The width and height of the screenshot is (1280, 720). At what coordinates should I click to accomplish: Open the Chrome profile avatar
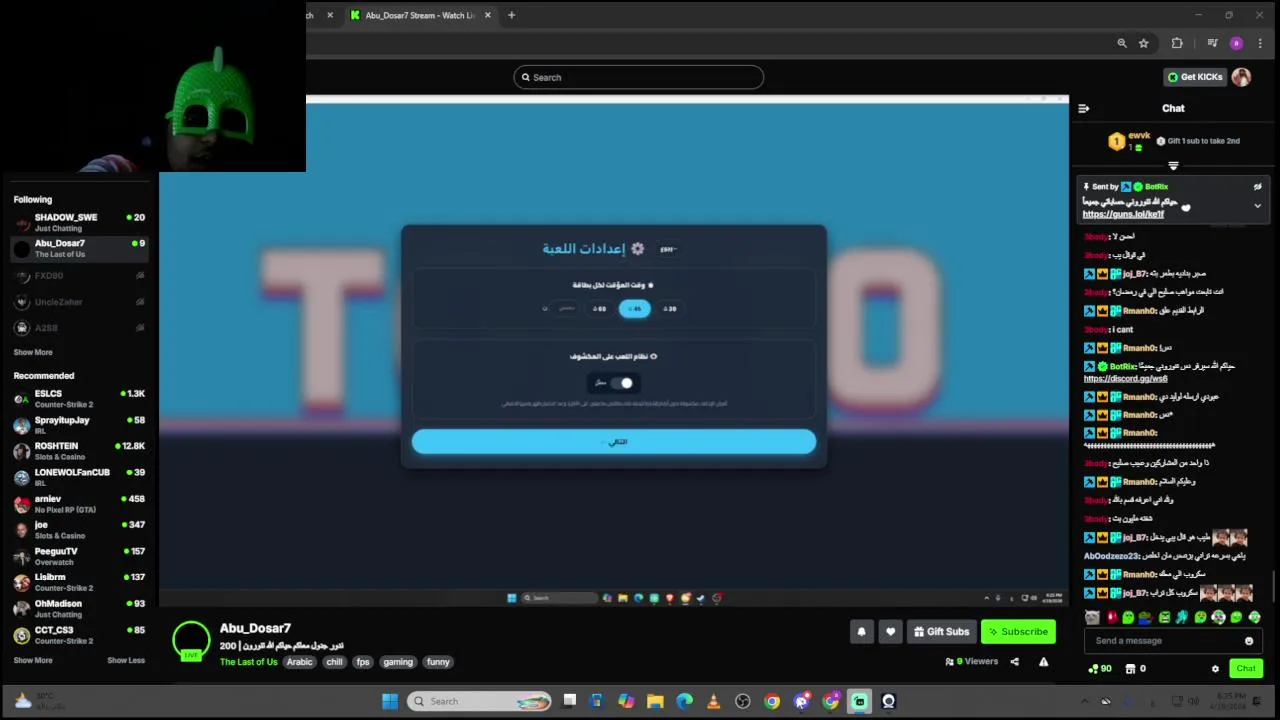tap(1236, 43)
